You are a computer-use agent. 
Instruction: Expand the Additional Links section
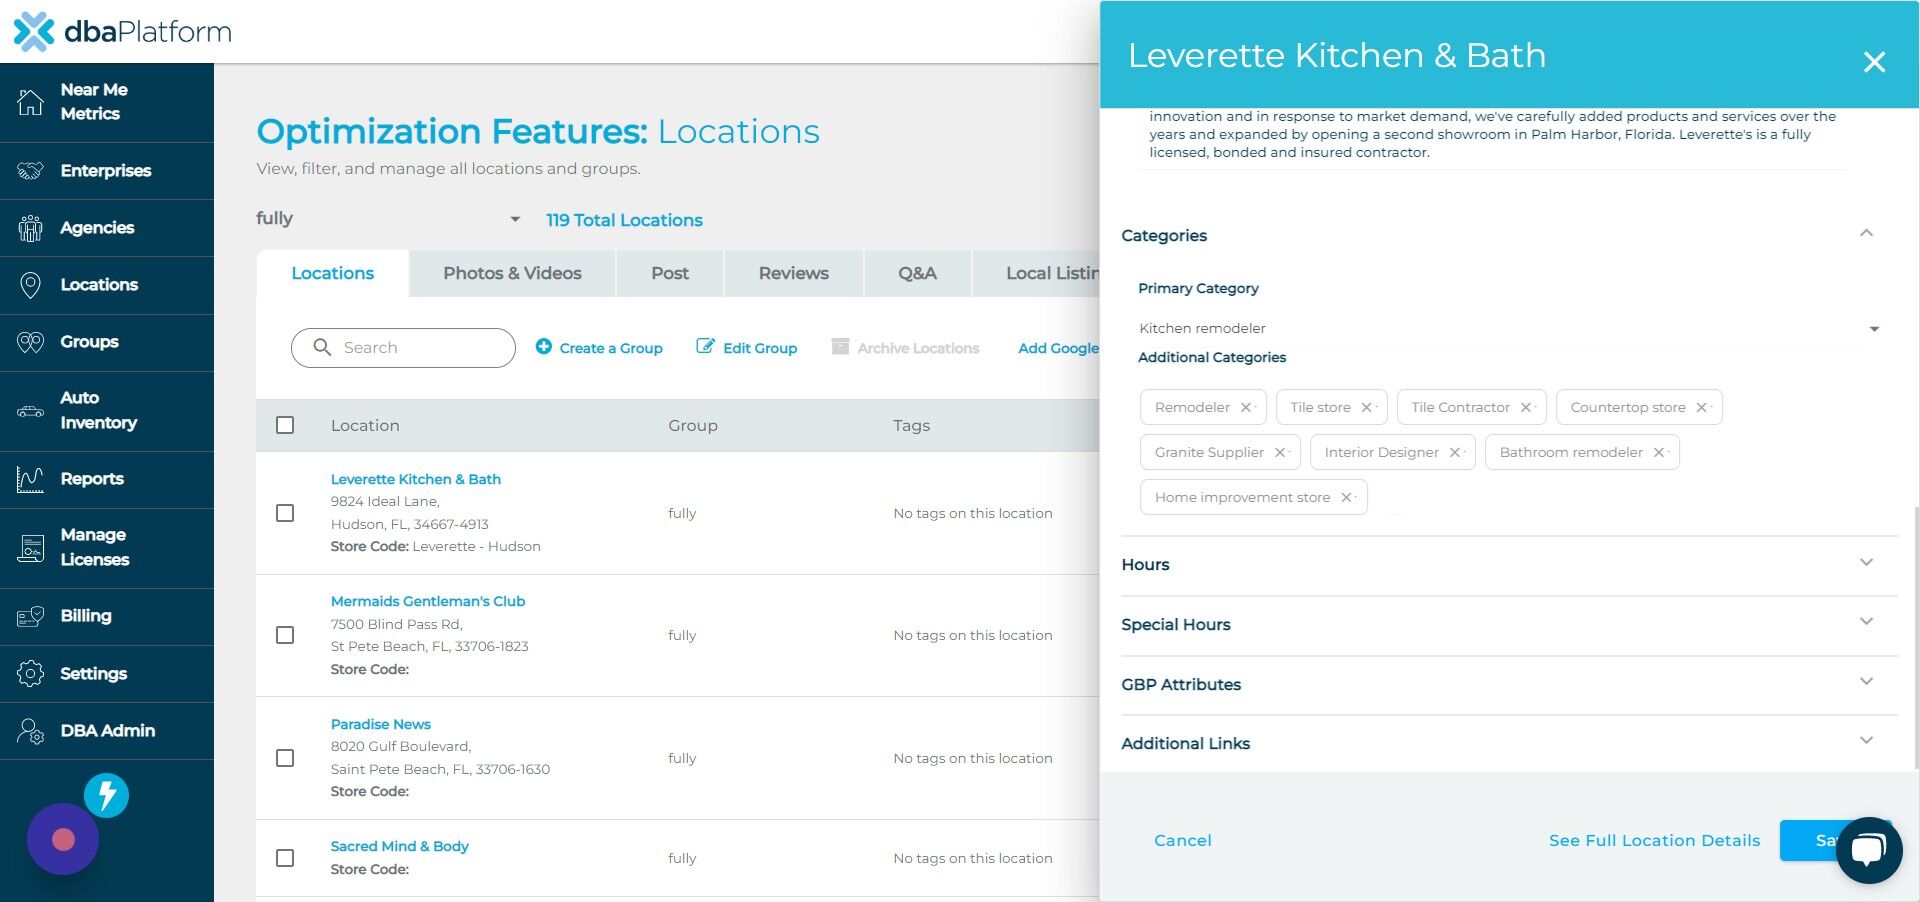(1866, 740)
